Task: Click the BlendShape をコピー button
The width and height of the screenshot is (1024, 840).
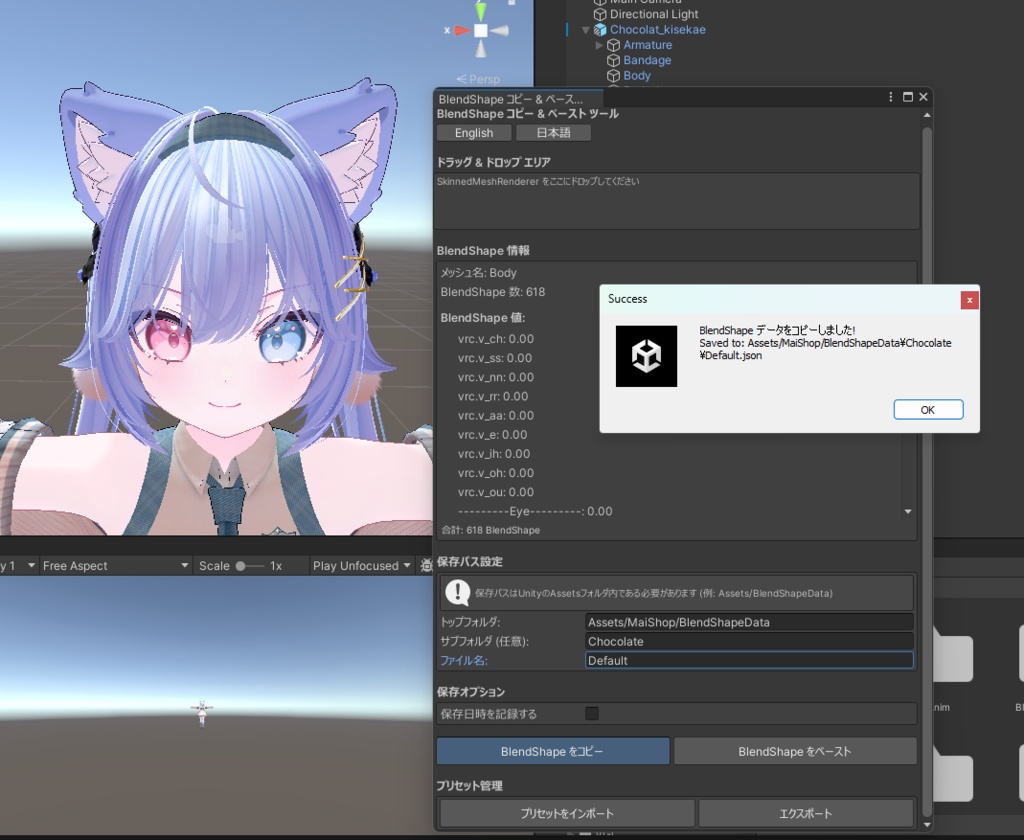Action: pos(553,750)
